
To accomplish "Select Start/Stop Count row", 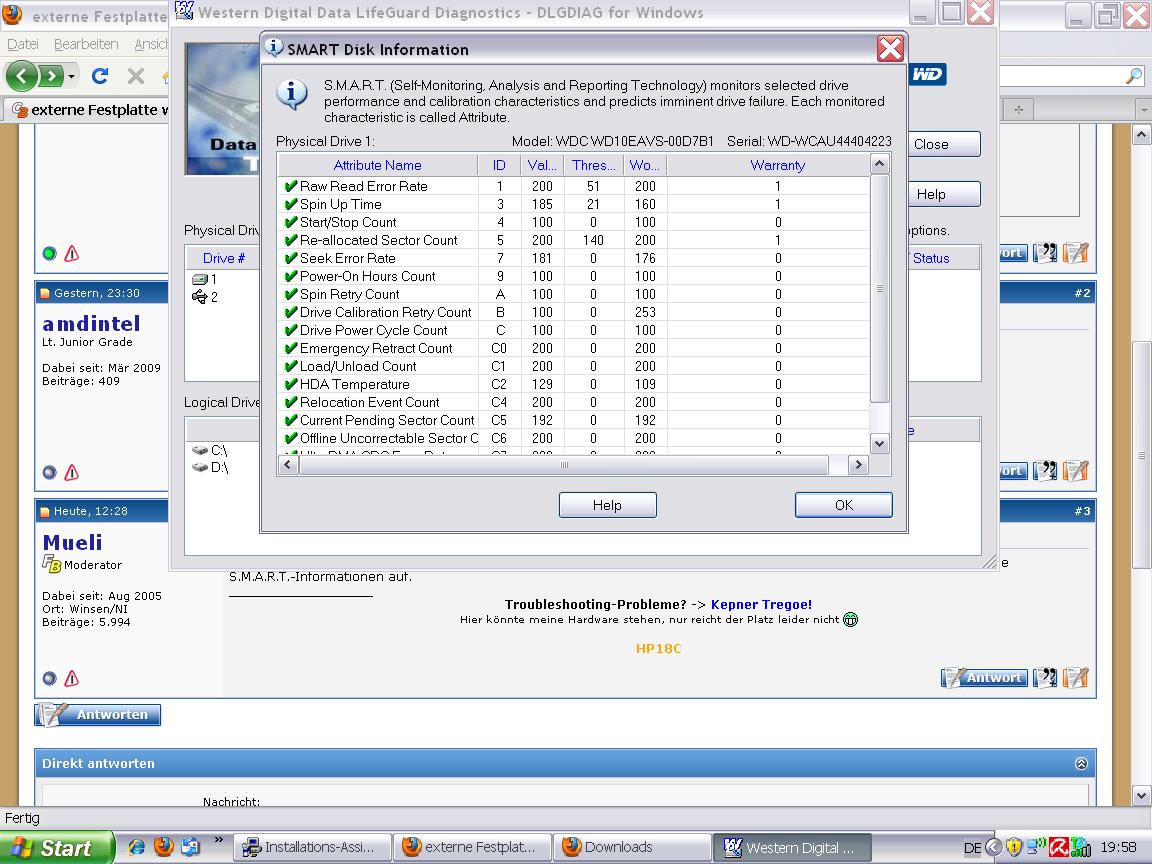I will pyautogui.click(x=573, y=222).
